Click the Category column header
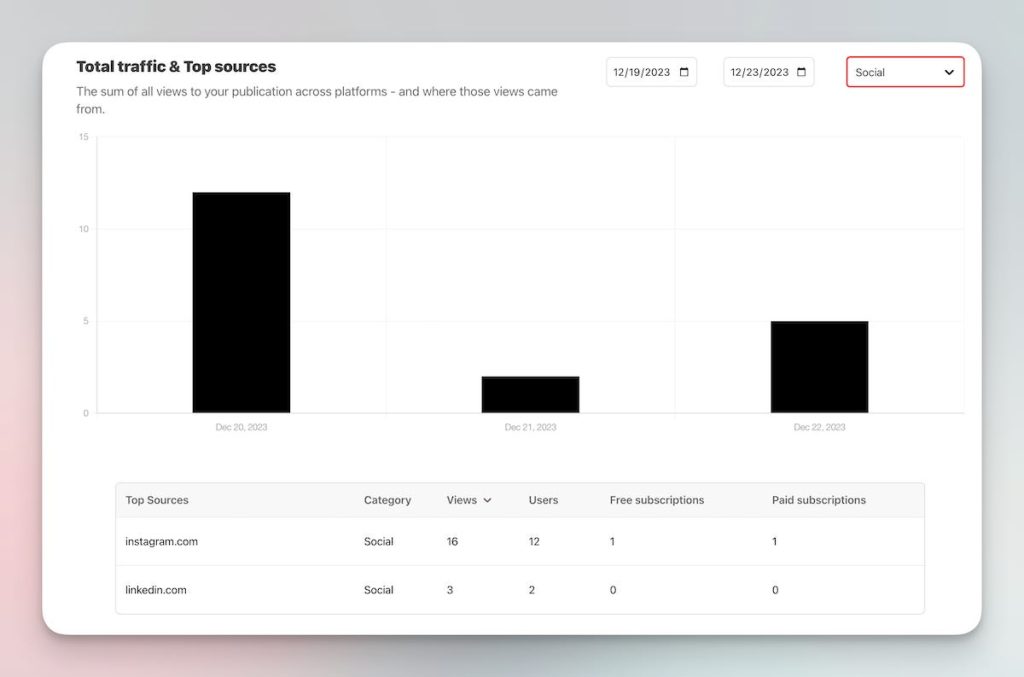 [387, 500]
